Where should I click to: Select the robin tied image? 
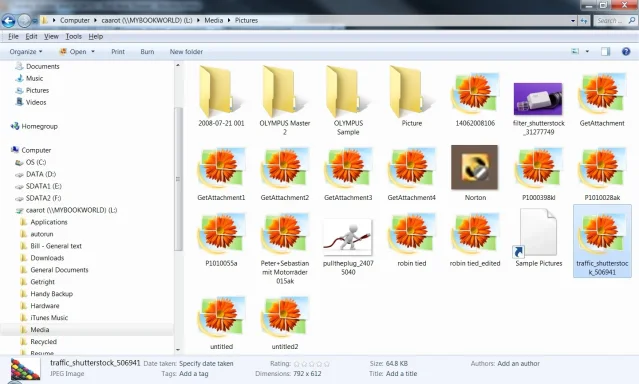click(412, 240)
